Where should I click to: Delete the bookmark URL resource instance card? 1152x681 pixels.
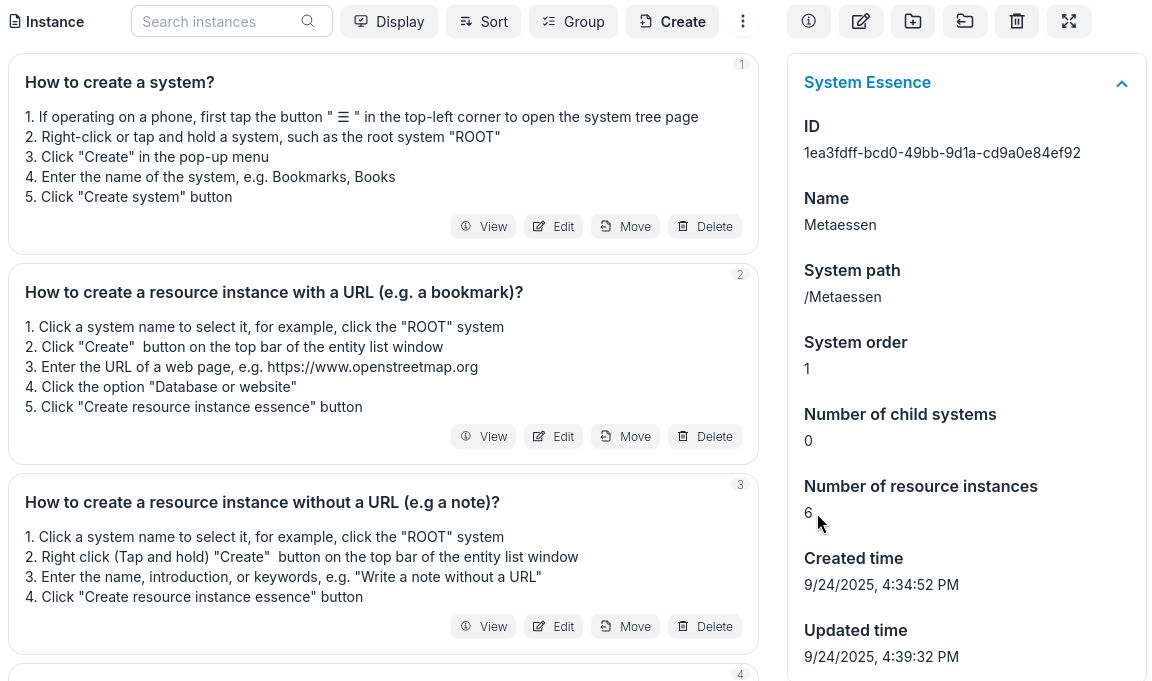pyautogui.click(x=704, y=437)
